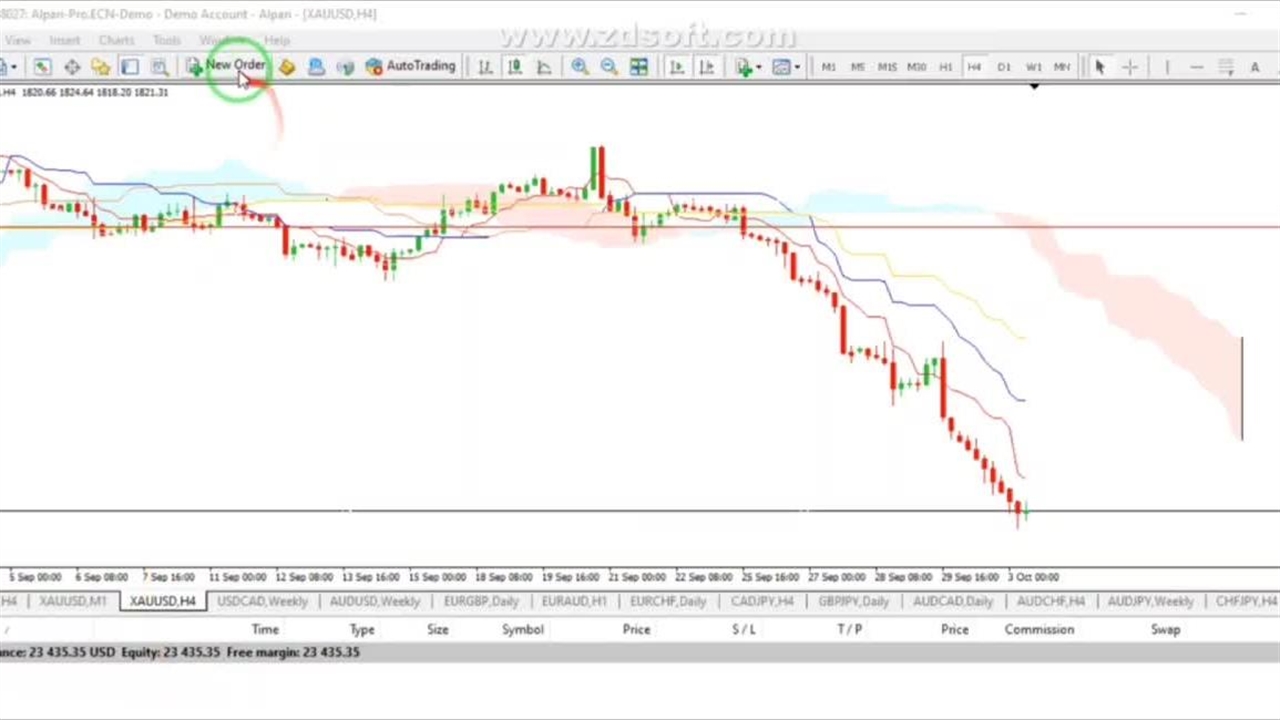Image resolution: width=1280 pixels, height=720 pixels.
Task: Toggle the AutoTrading button
Action: (x=410, y=66)
